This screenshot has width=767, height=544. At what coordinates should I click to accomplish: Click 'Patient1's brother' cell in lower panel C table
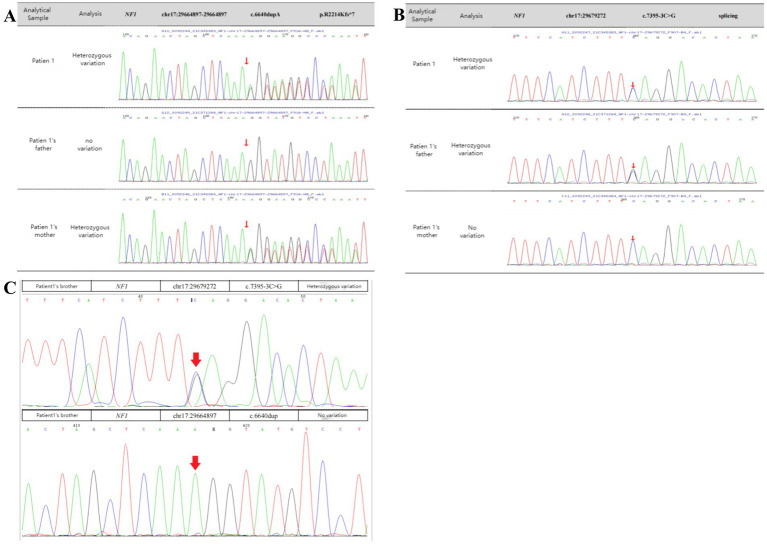pyautogui.click(x=57, y=415)
